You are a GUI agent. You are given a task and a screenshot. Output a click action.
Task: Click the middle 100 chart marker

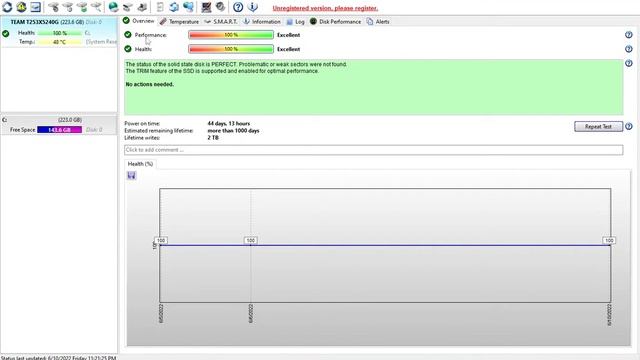pos(250,240)
